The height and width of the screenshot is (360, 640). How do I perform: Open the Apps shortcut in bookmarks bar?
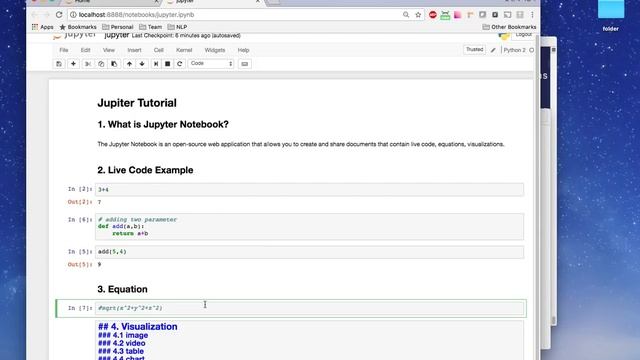pyautogui.click(x=42, y=27)
